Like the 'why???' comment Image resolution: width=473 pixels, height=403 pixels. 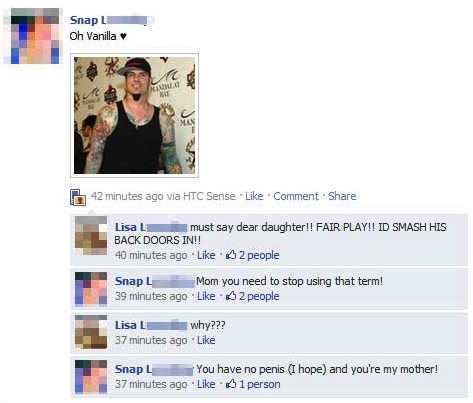pyautogui.click(x=206, y=340)
